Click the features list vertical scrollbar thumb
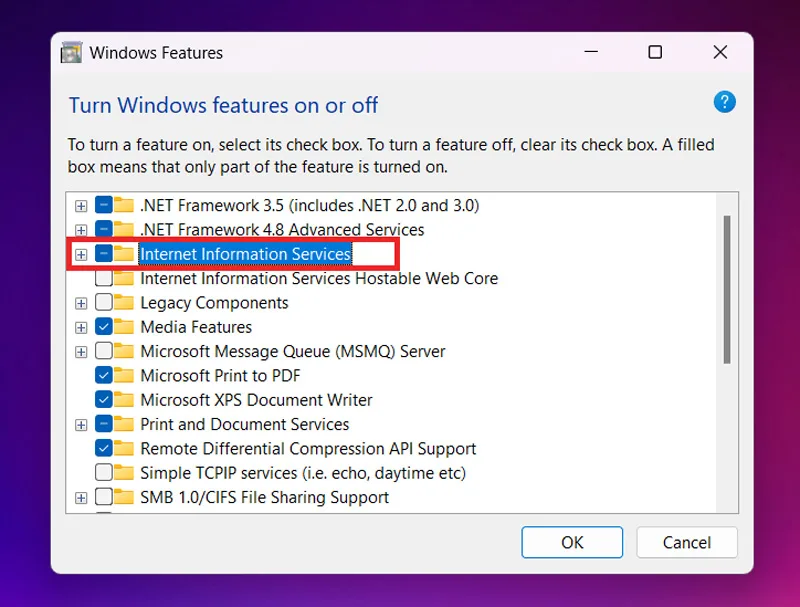The width and height of the screenshot is (800, 607). click(727, 289)
